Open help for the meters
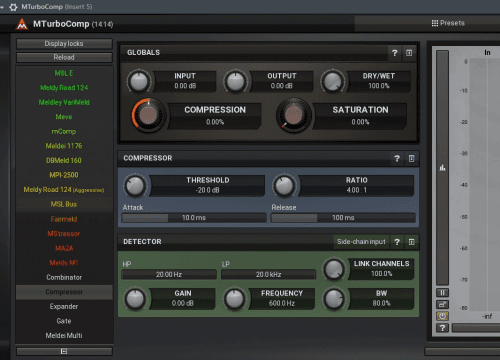Screen dimensions: 500x360 point(442,328)
